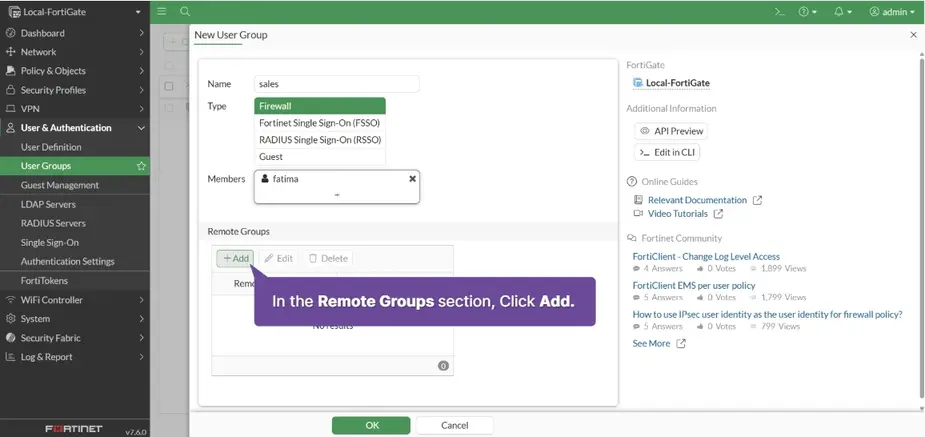The image size is (925, 437).
Task: Click the System gear icon
Action: tap(10, 318)
